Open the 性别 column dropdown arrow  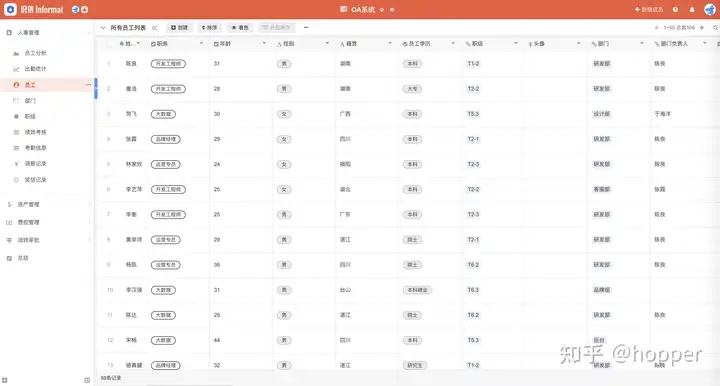click(x=327, y=44)
